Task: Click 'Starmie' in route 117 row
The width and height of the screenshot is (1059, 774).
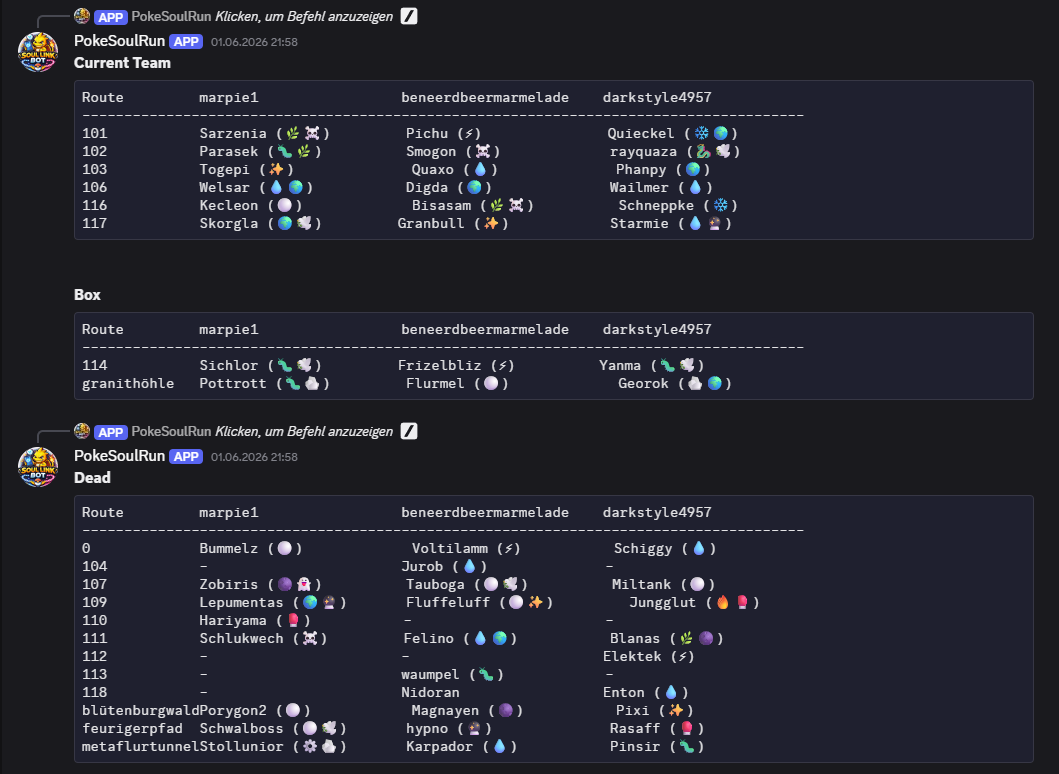Action: [640, 224]
